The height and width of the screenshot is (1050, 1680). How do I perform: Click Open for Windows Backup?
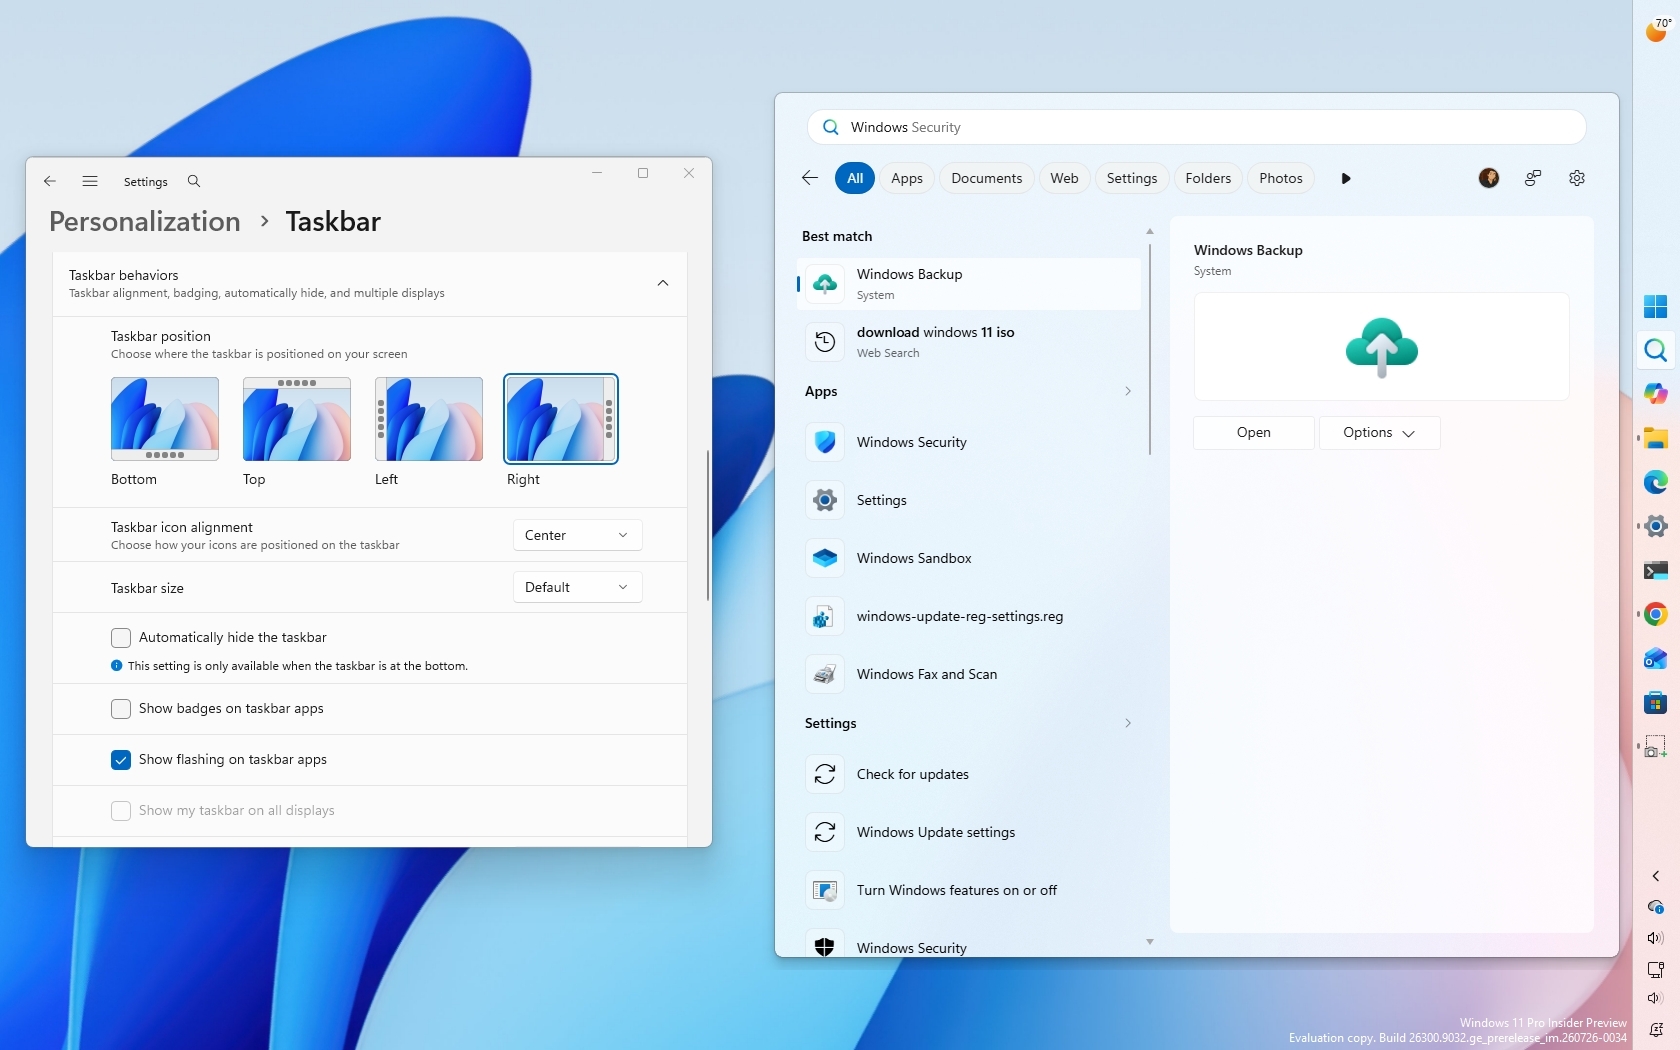click(1254, 433)
